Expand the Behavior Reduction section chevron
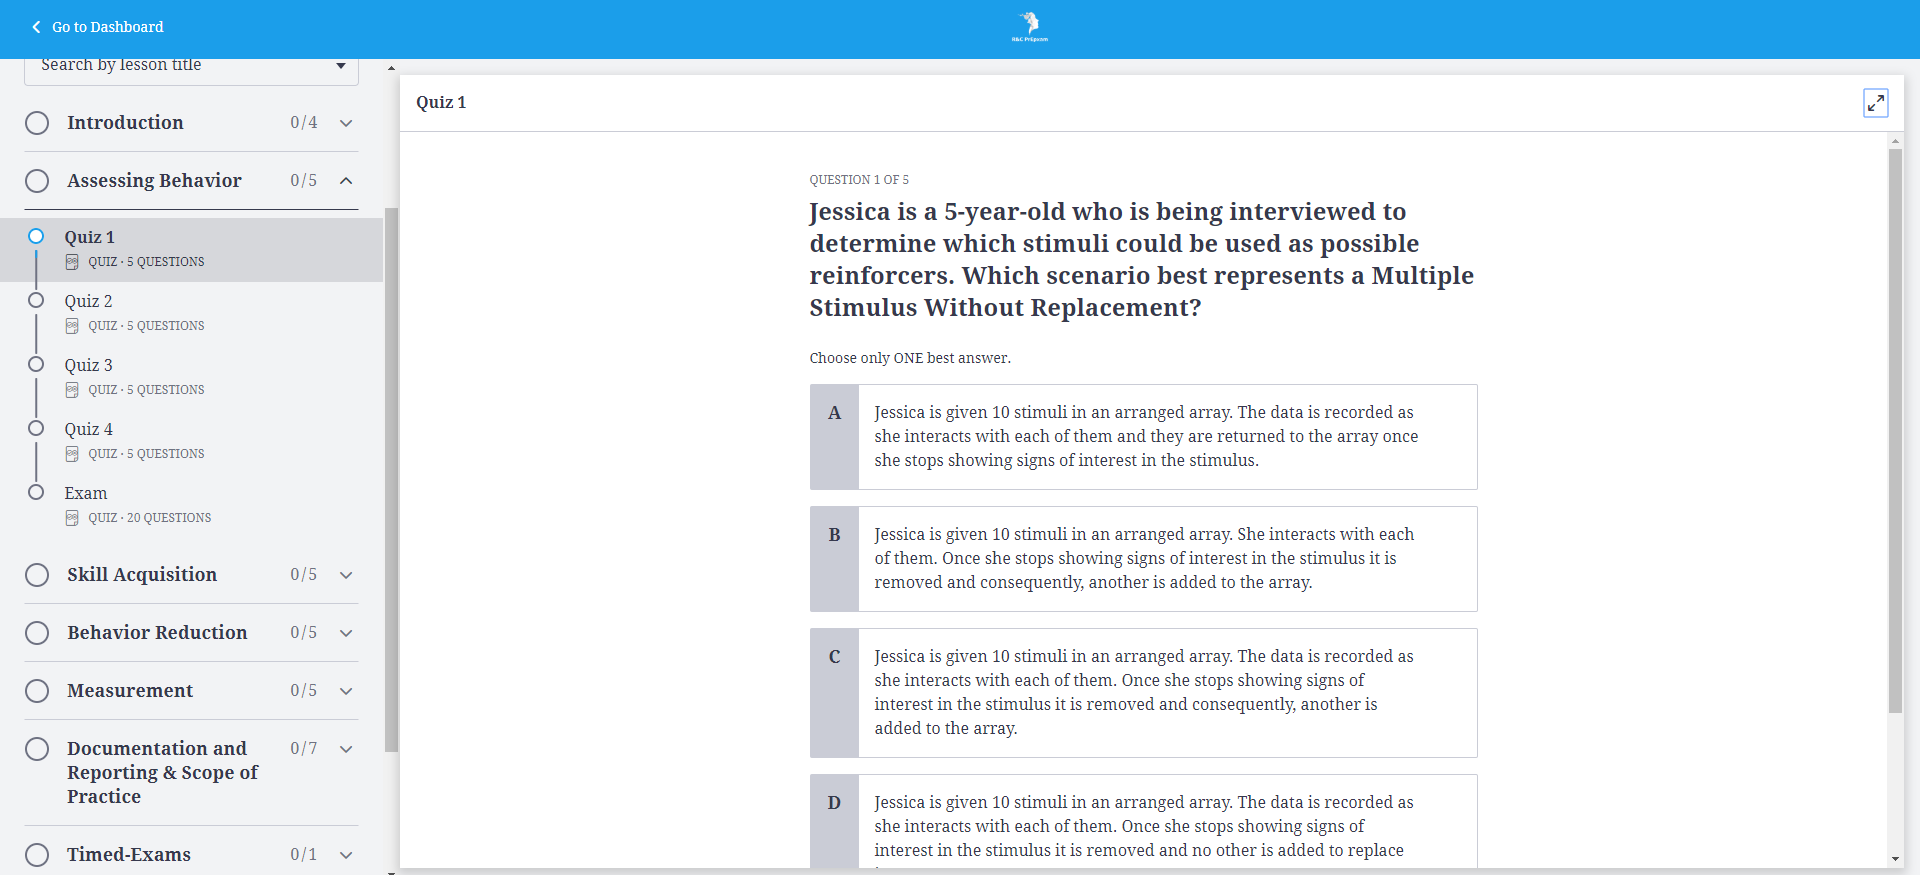The width and height of the screenshot is (1920, 875). click(346, 633)
